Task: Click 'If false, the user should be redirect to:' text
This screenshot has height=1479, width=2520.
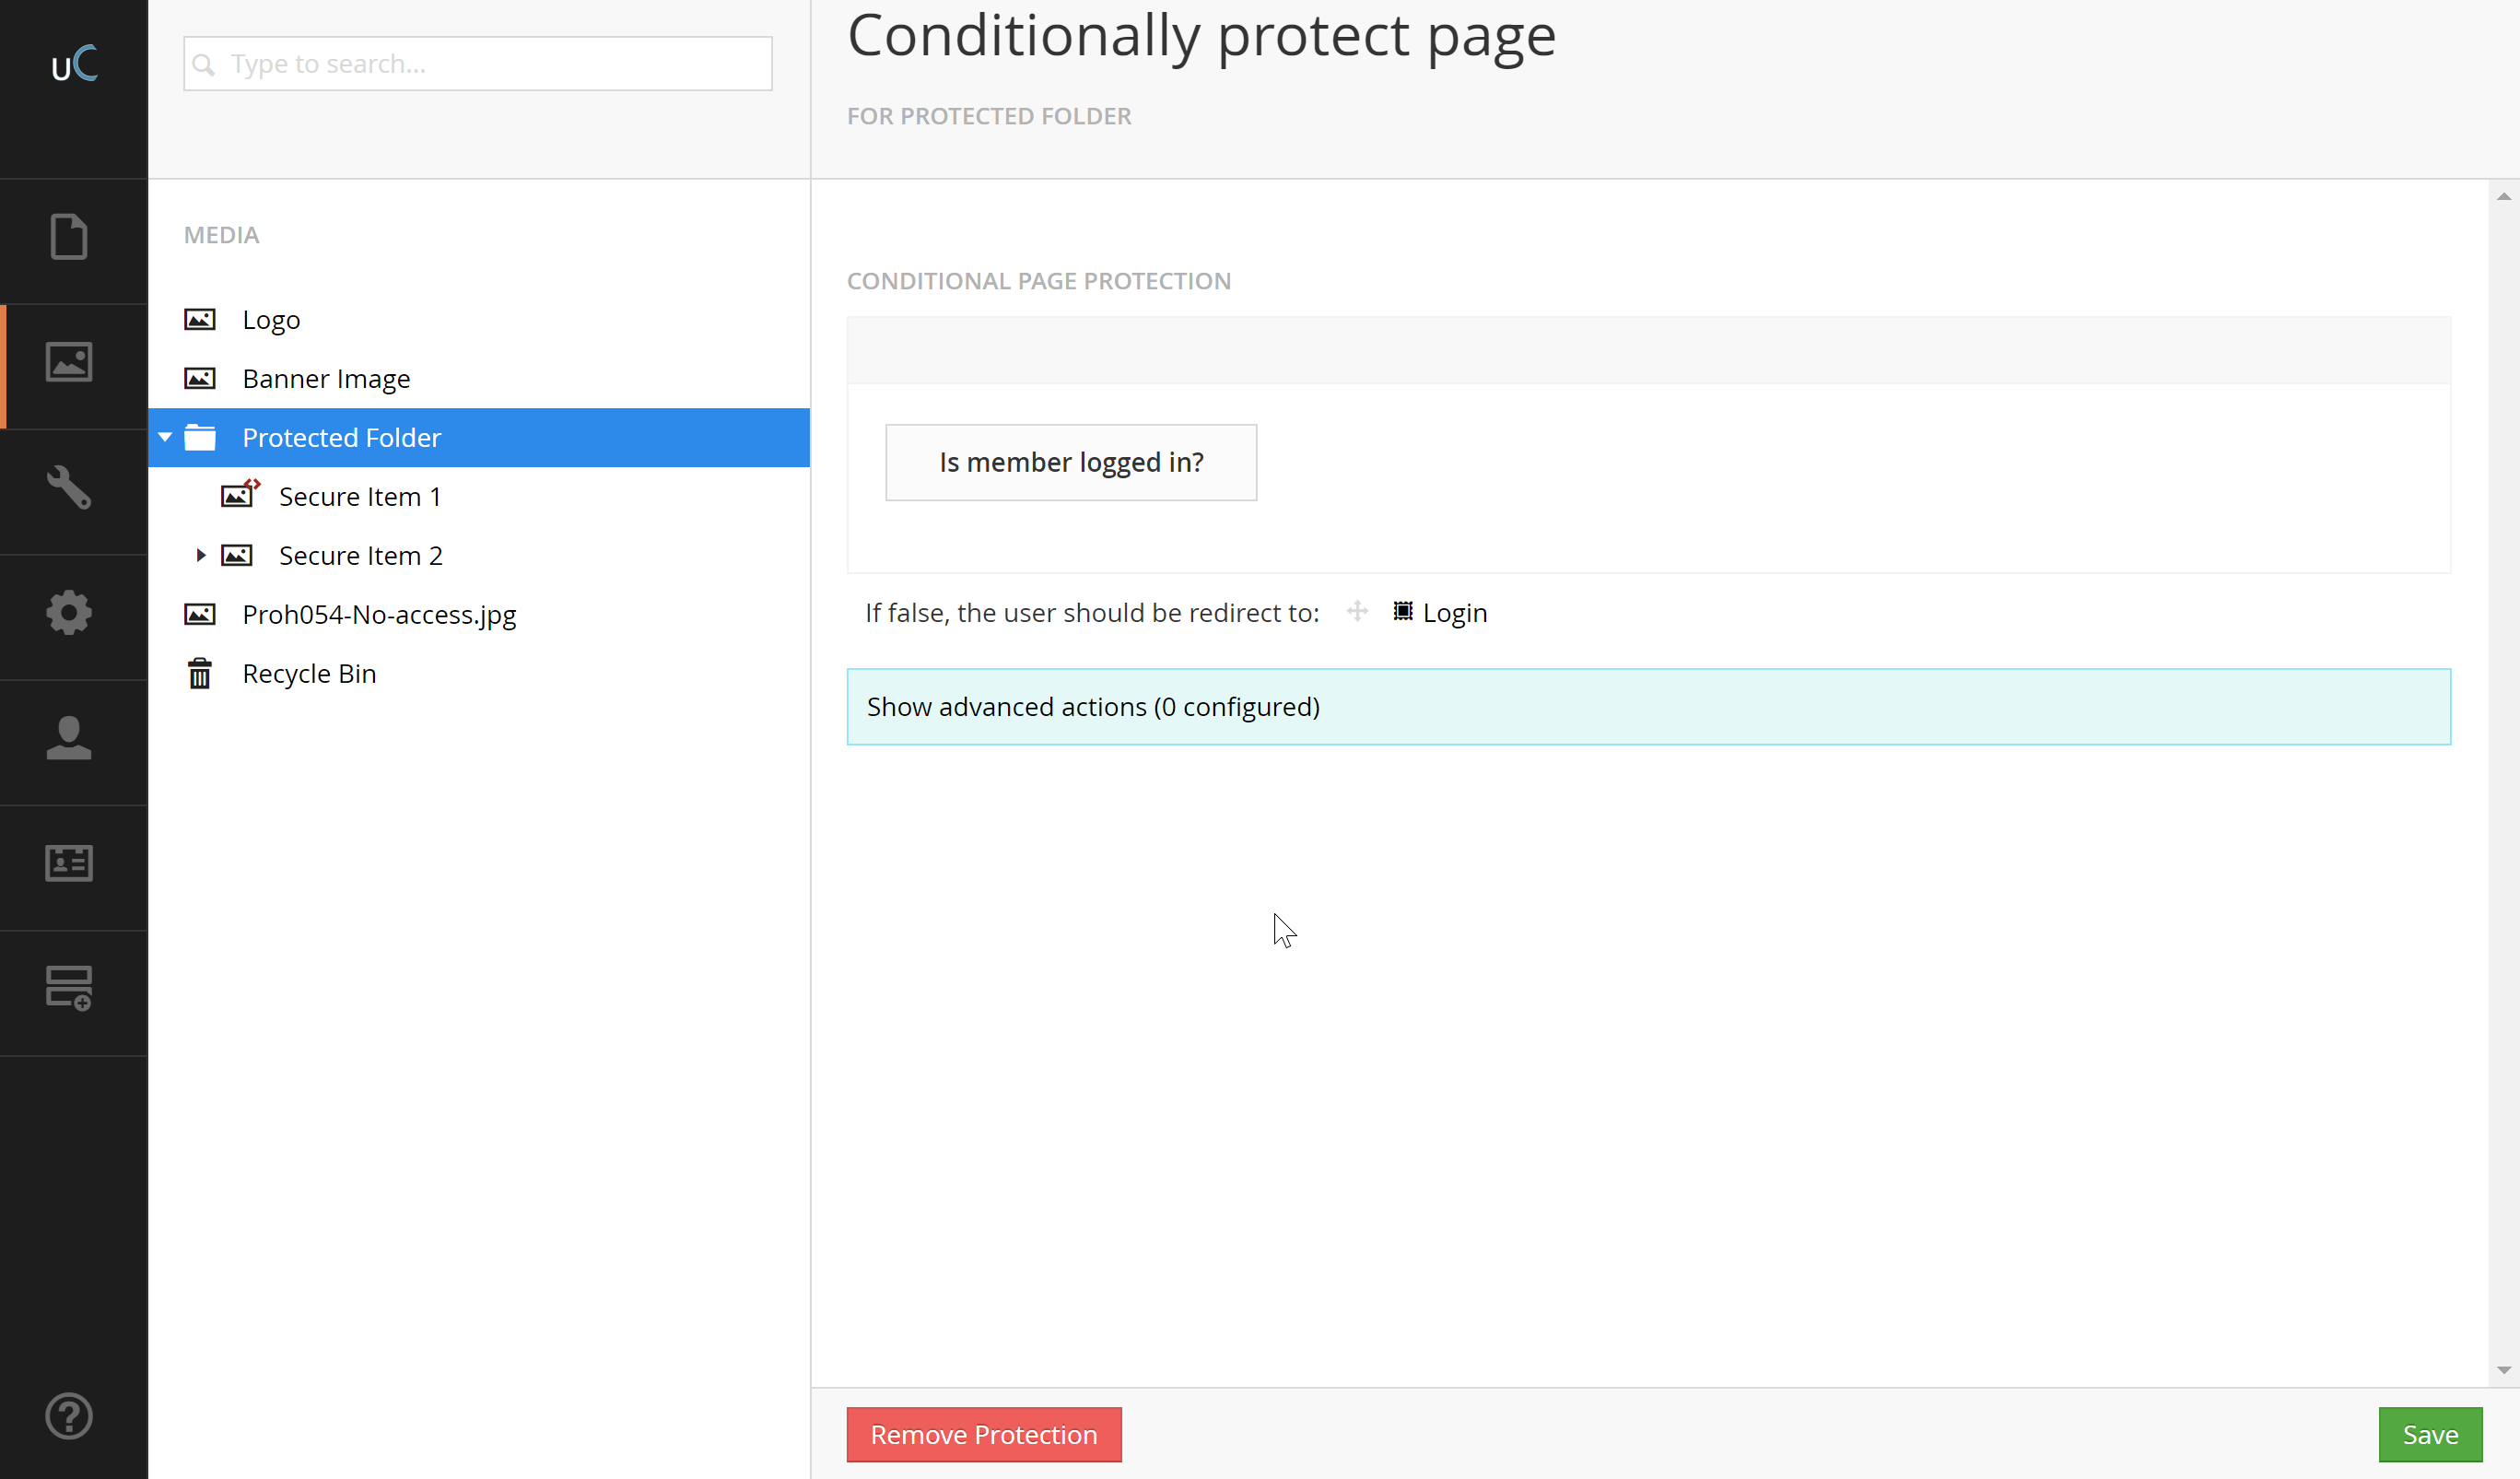Action: tap(1092, 613)
